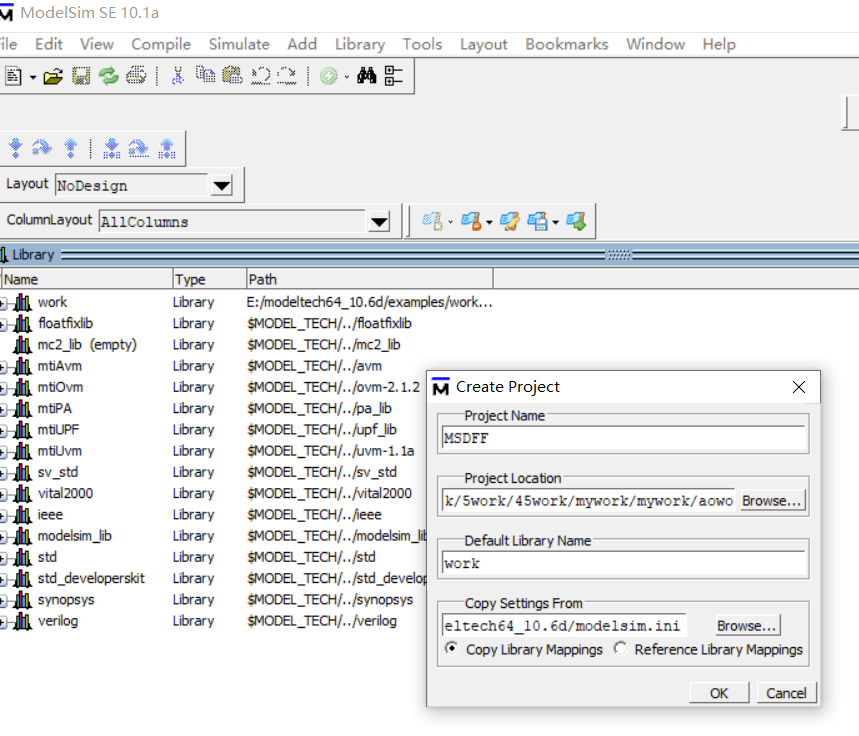Viewport: 859px width, 736px height.
Task: Click the Default Library Name field
Action: click(x=623, y=564)
